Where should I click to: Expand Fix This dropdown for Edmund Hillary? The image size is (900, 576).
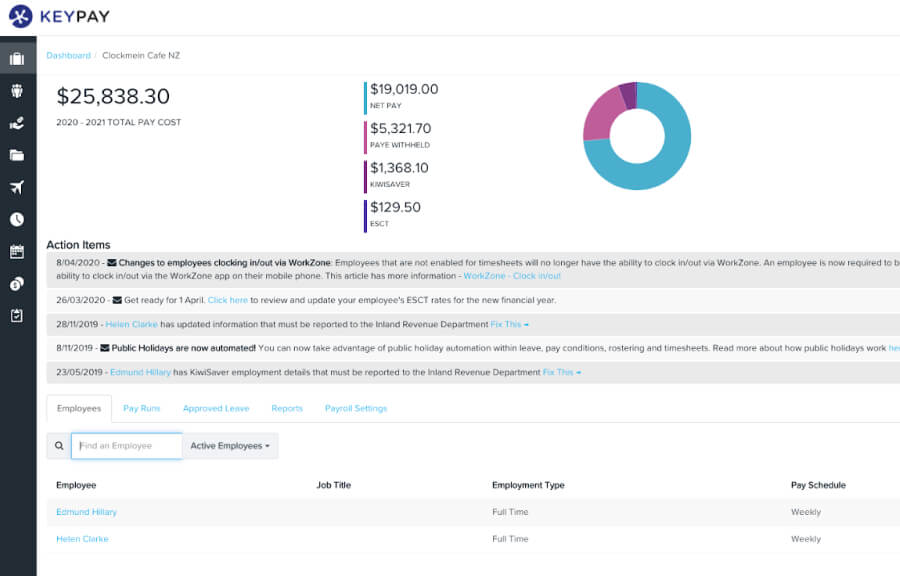[561, 372]
